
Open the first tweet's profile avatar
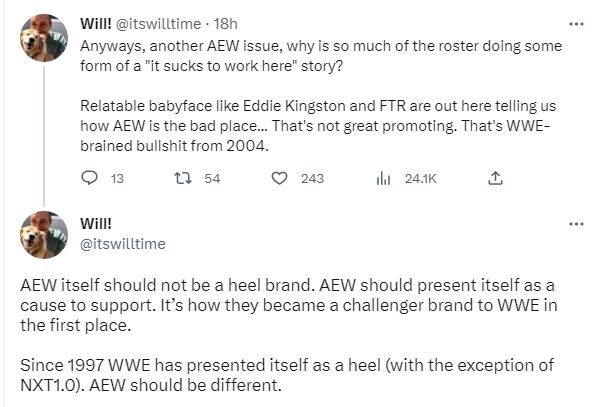click(44, 38)
